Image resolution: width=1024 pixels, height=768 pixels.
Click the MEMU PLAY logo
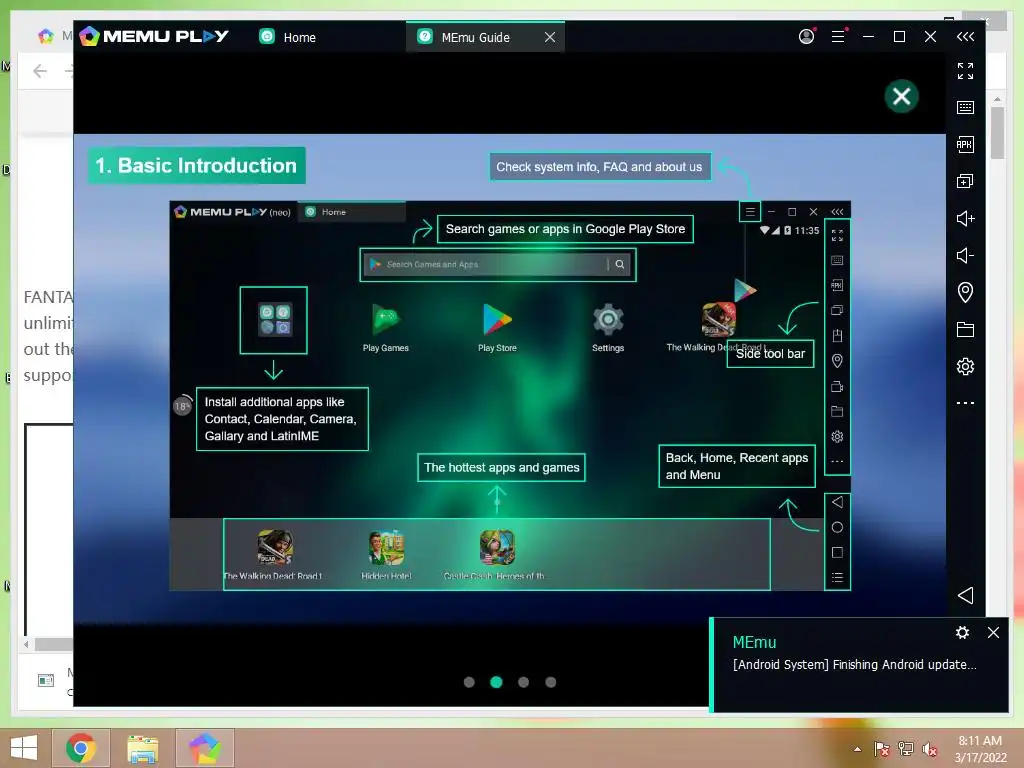pyautogui.click(x=154, y=36)
